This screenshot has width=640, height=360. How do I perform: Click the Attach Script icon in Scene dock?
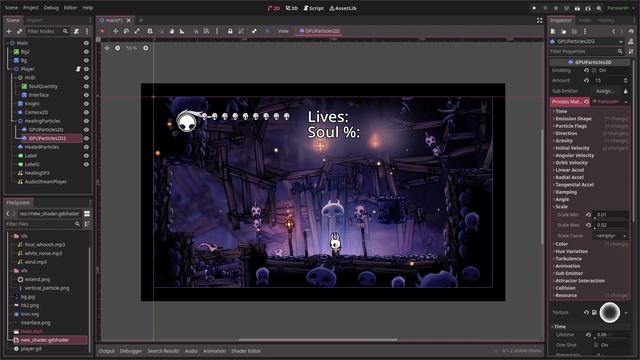pos(76,31)
